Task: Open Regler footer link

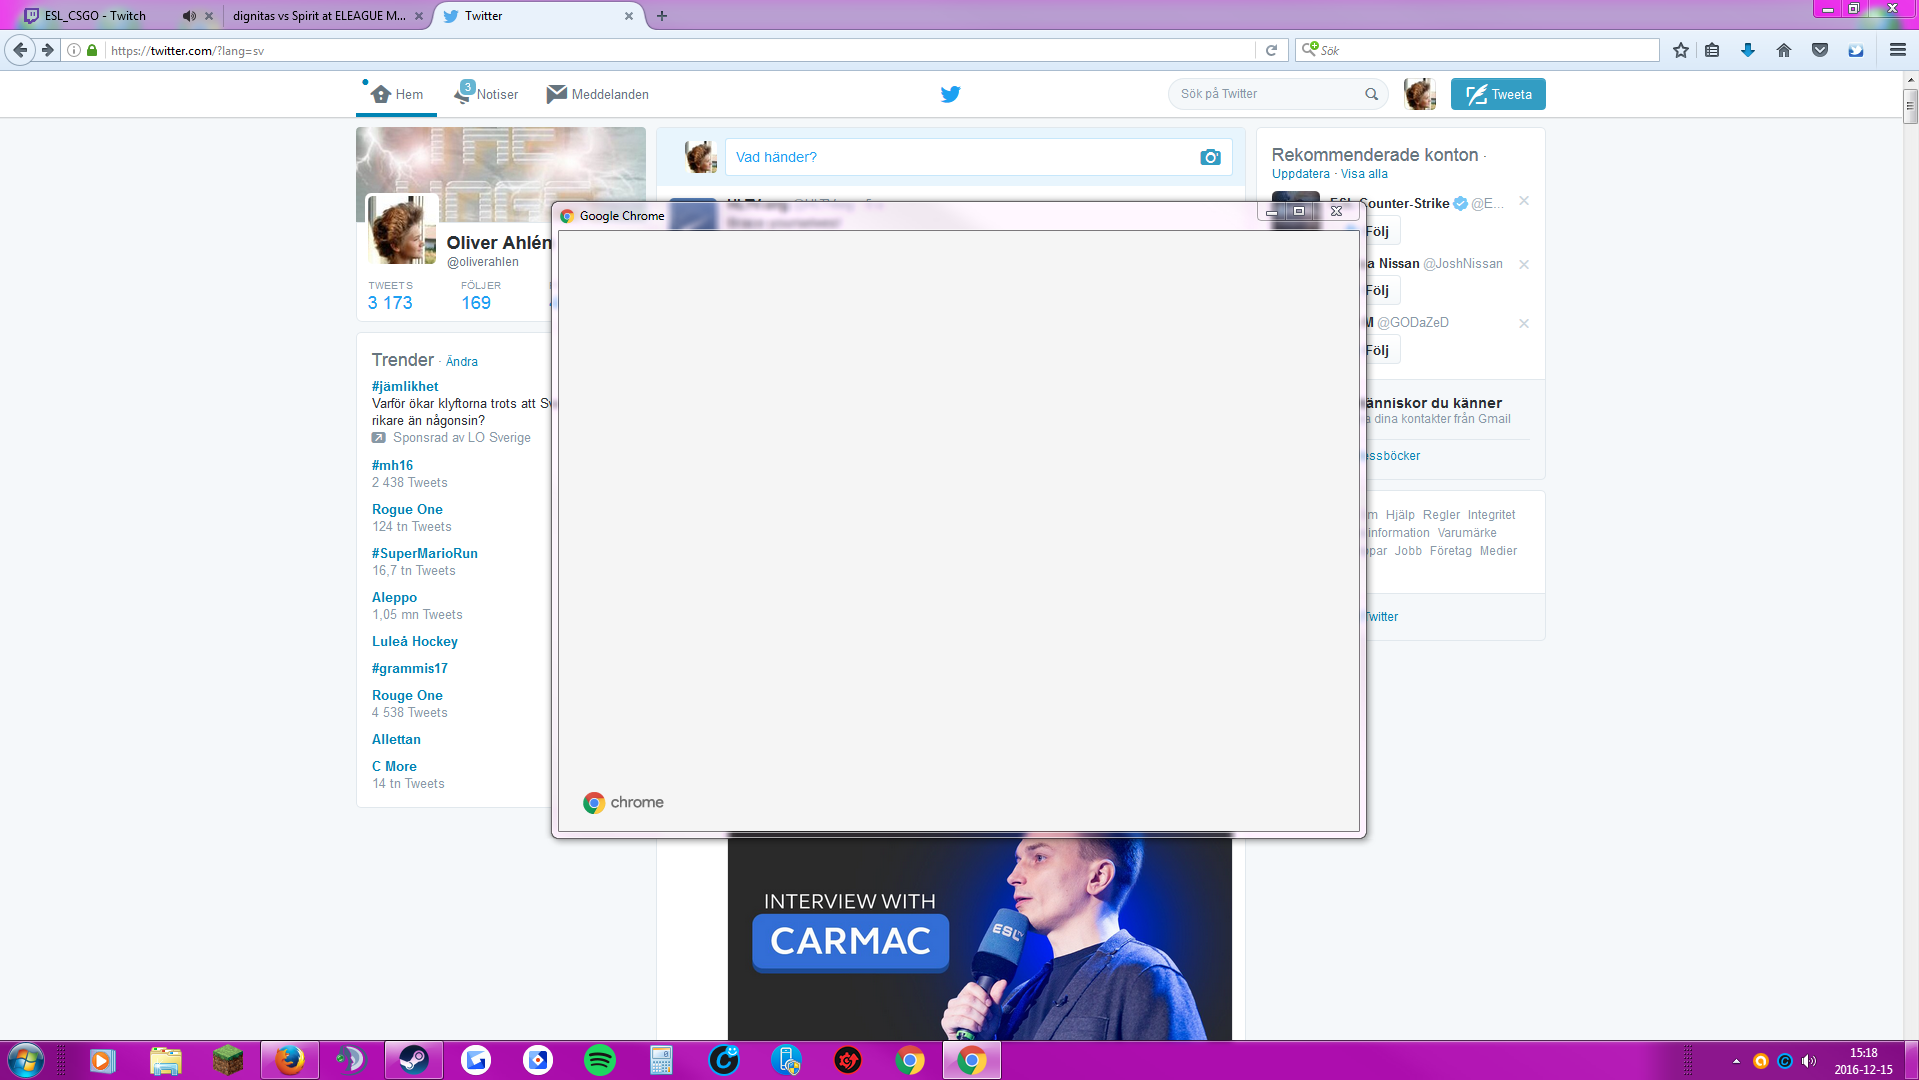Action: pos(1441,515)
